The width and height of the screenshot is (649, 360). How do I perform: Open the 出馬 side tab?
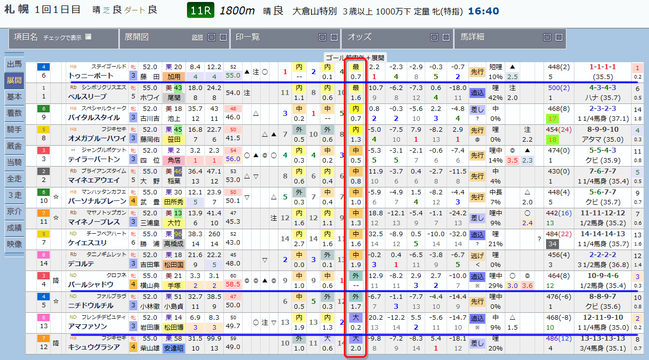[14, 64]
